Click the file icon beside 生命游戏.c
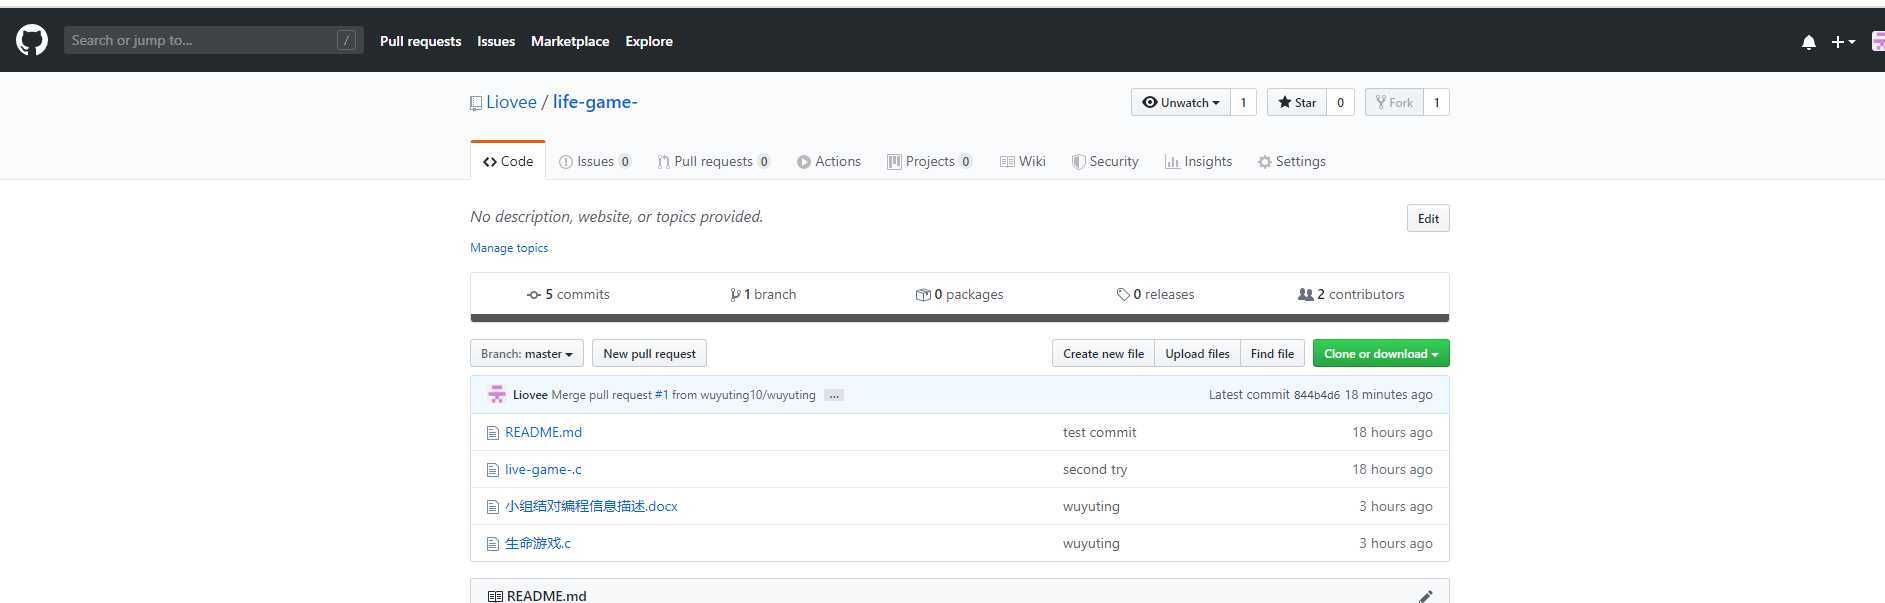Image resolution: width=1885 pixels, height=603 pixels. [492, 544]
